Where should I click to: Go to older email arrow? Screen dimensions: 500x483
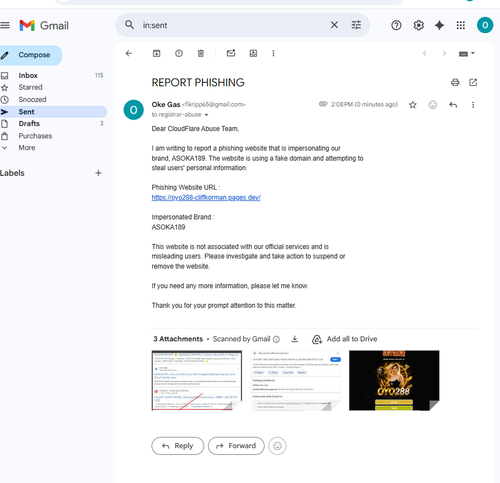tap(444, 53)
